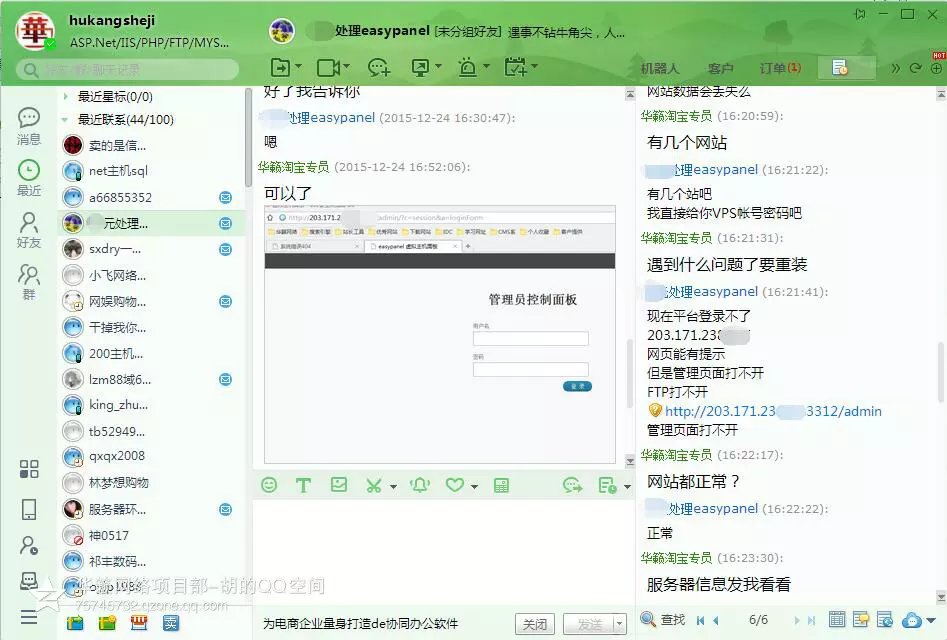The image size is (947, 640).
Task: Send a window shake with bell icon
Action: tap(420, 485)
